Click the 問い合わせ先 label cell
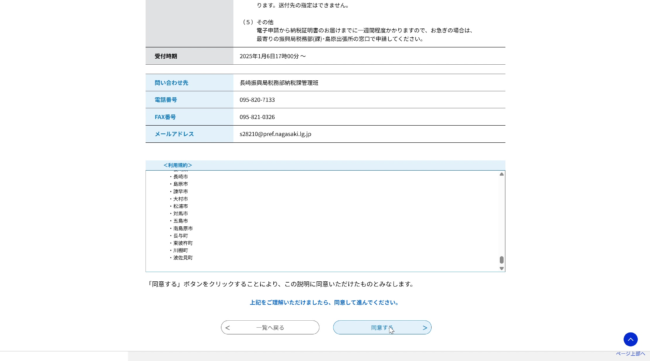This screenshot has height=361, width=650. 189,82
